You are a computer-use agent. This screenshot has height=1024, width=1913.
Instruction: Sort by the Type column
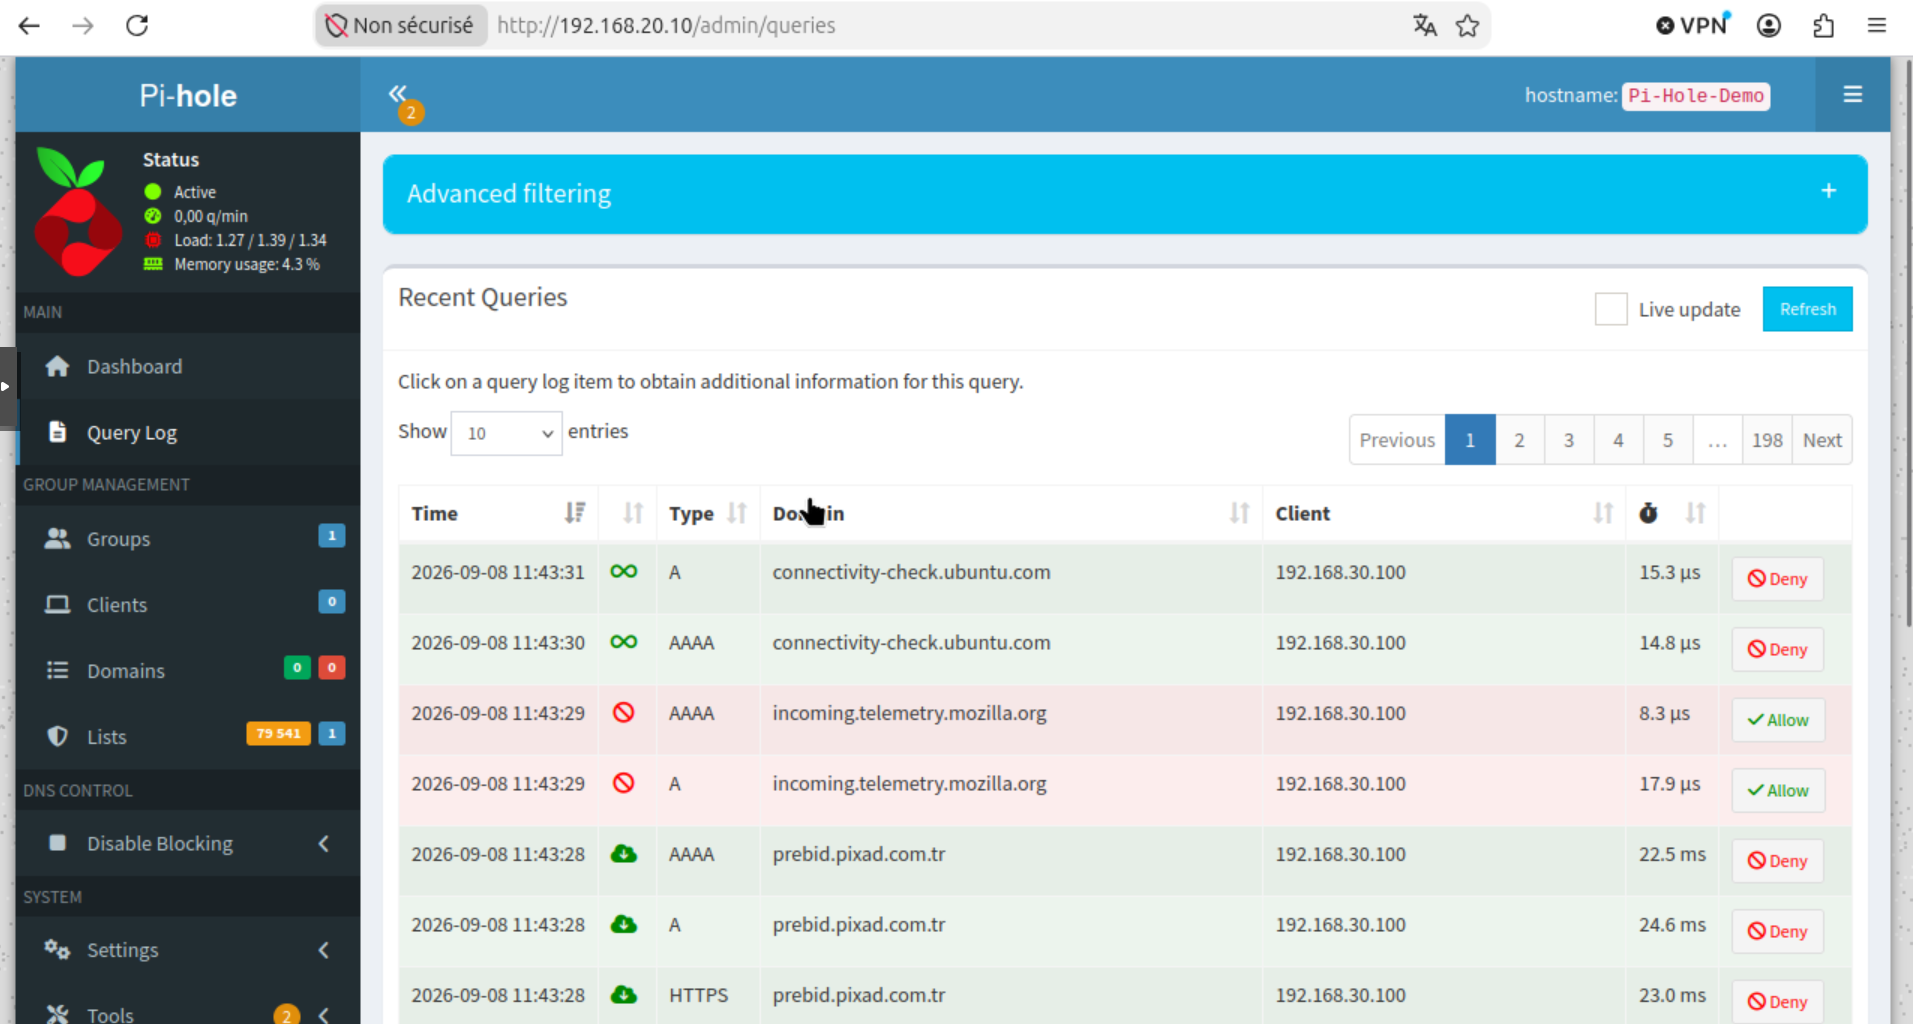click(x=708, y=513)
